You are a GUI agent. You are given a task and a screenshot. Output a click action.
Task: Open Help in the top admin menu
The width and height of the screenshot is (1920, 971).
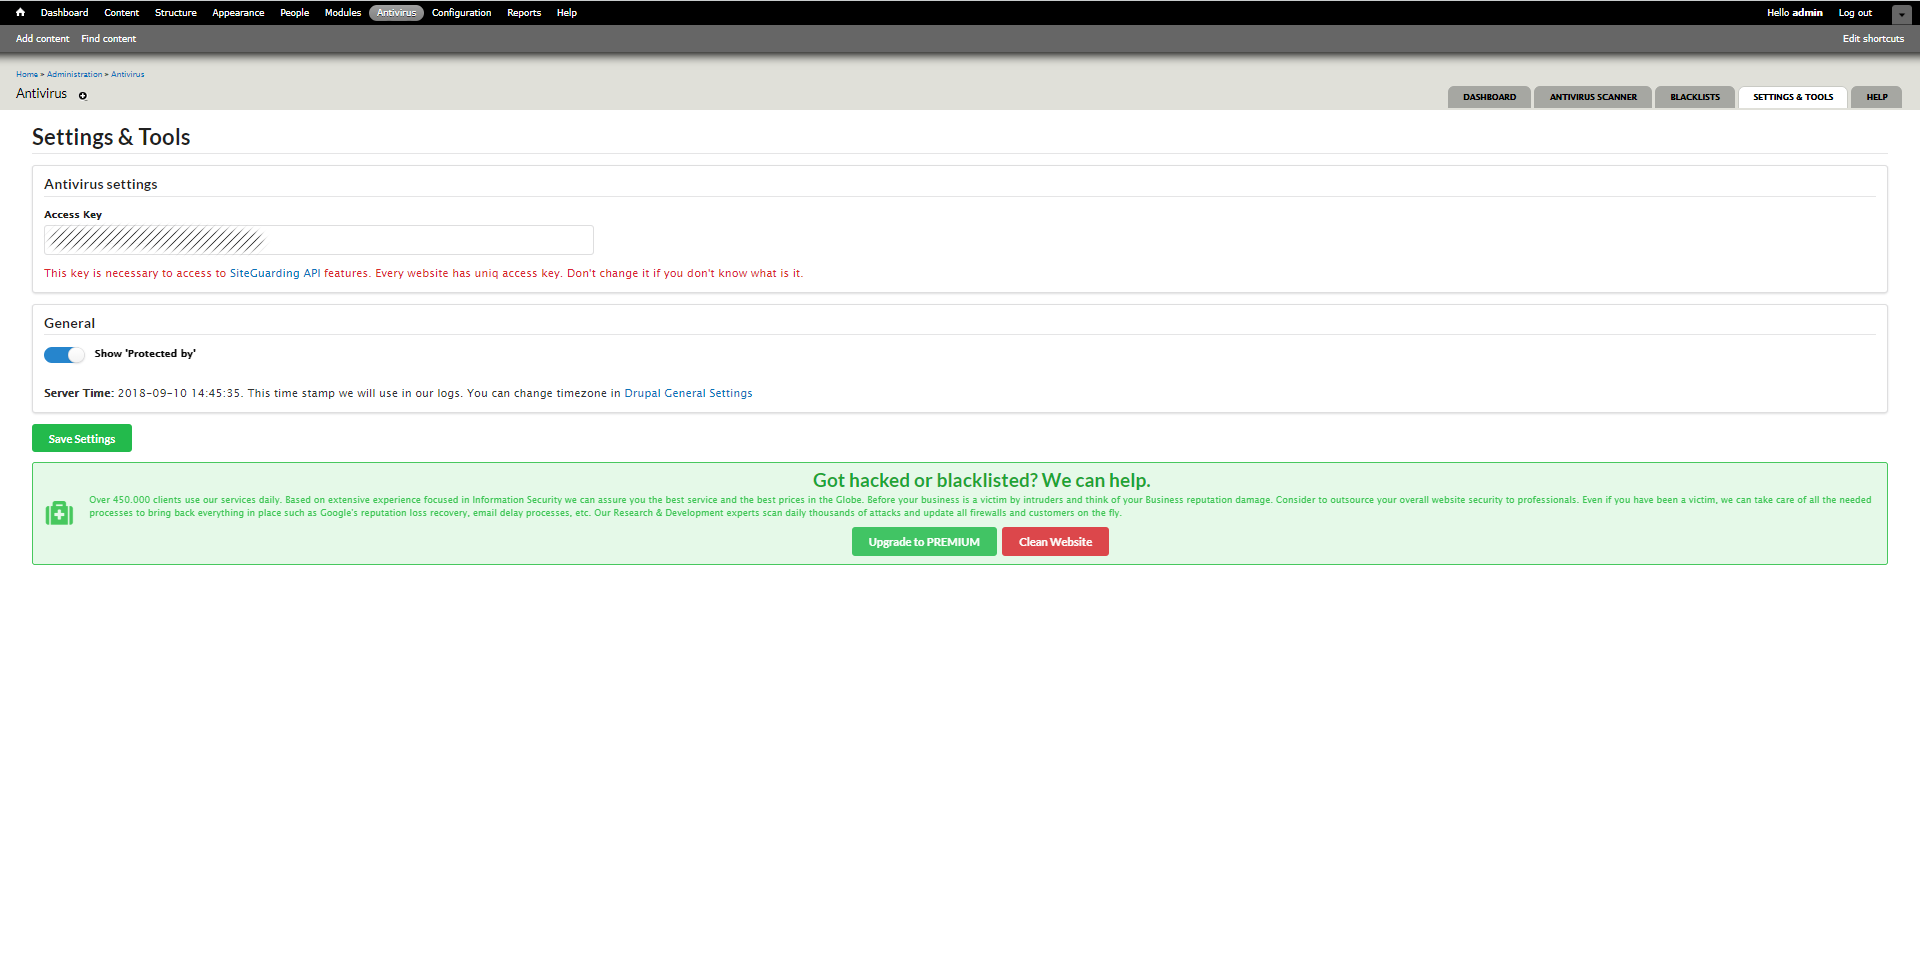pyautogui.click(x=567, y=13)
